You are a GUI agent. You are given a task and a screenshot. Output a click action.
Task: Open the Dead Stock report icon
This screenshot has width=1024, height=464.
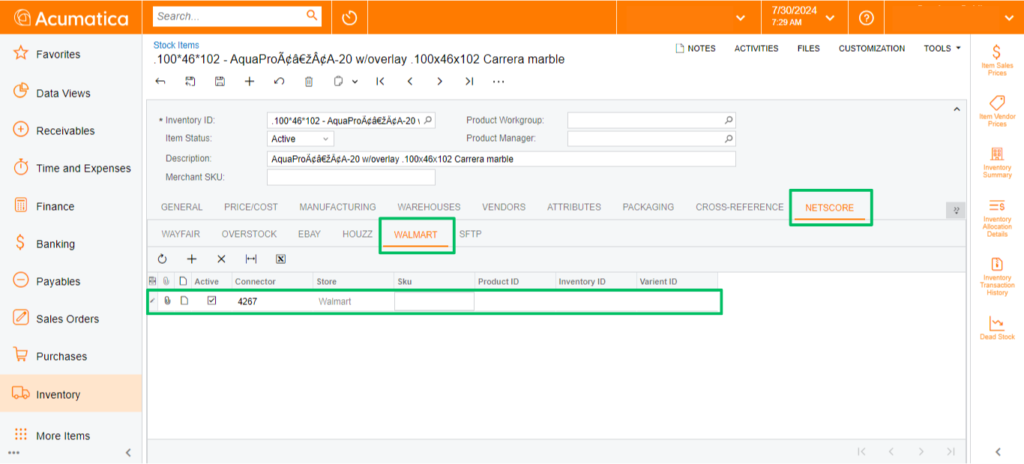click(996, 327)
